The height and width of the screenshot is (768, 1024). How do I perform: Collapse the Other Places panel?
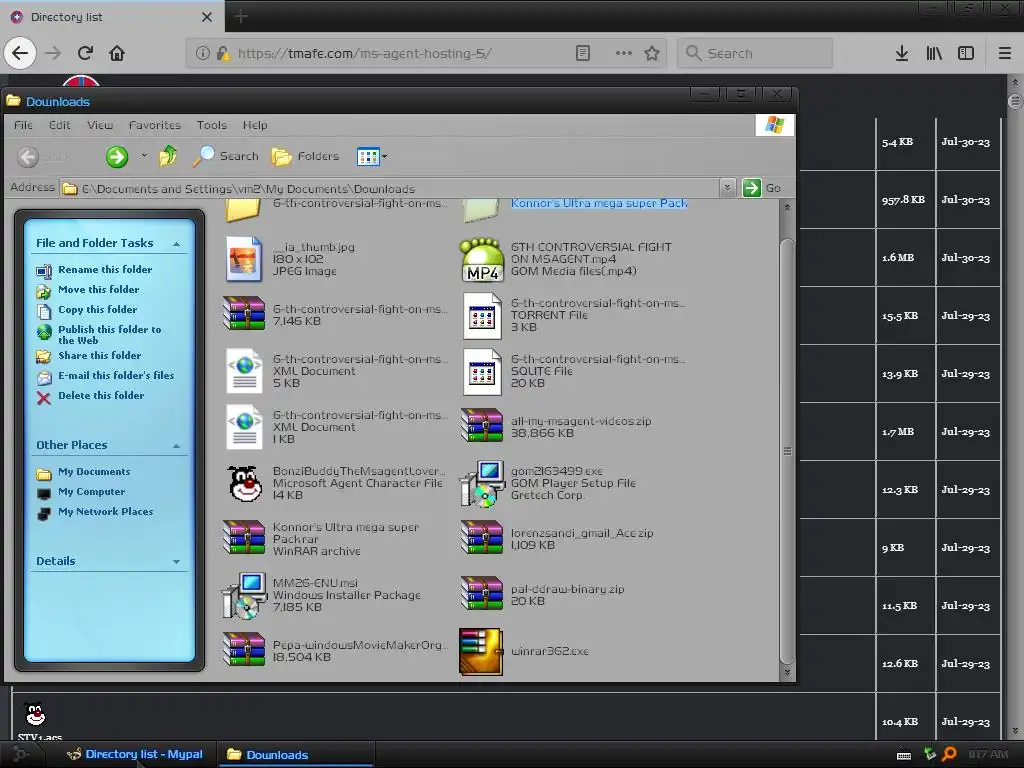176,445
